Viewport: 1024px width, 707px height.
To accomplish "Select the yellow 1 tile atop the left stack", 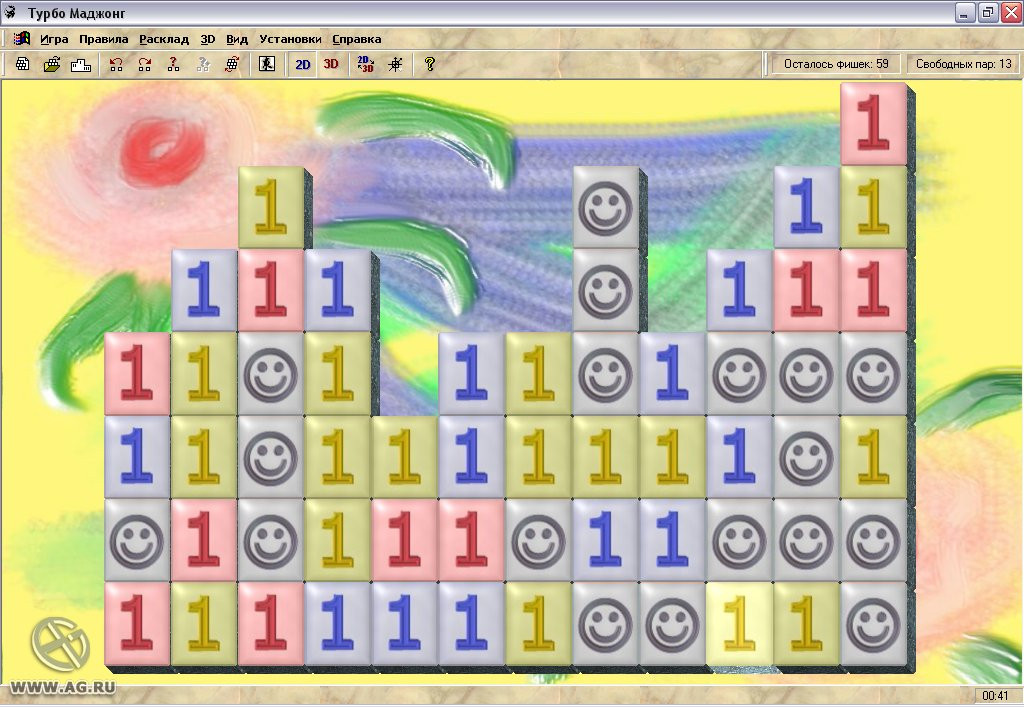I will click(x=271, y=208).
